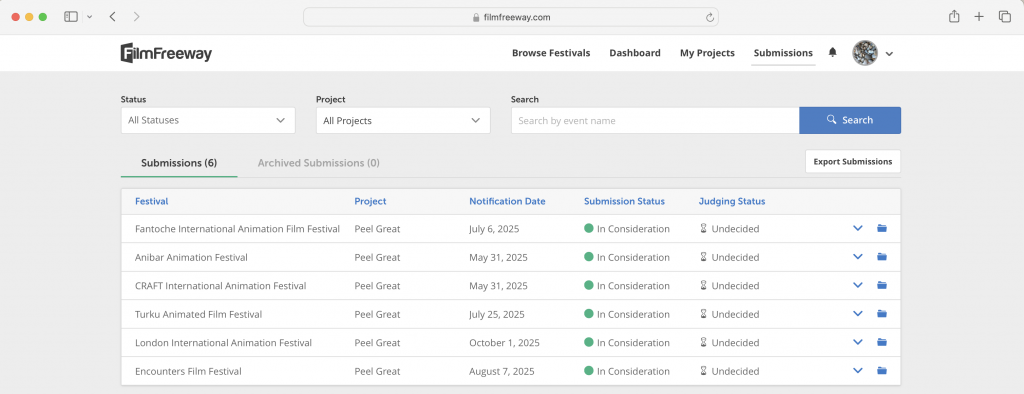The image size is (1024, 394).
Task: Click the July 25, 2025 notification date
Action: point(498,314)
